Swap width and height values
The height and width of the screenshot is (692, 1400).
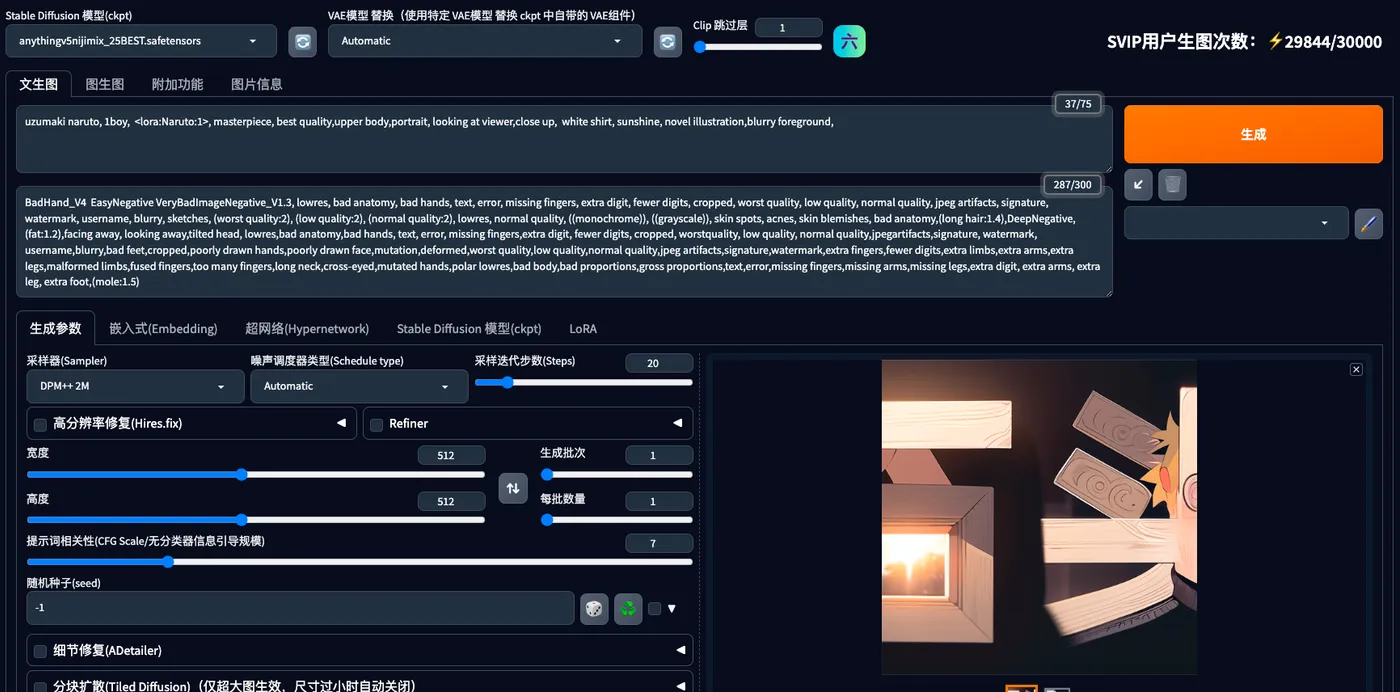(x=513, y=488)
